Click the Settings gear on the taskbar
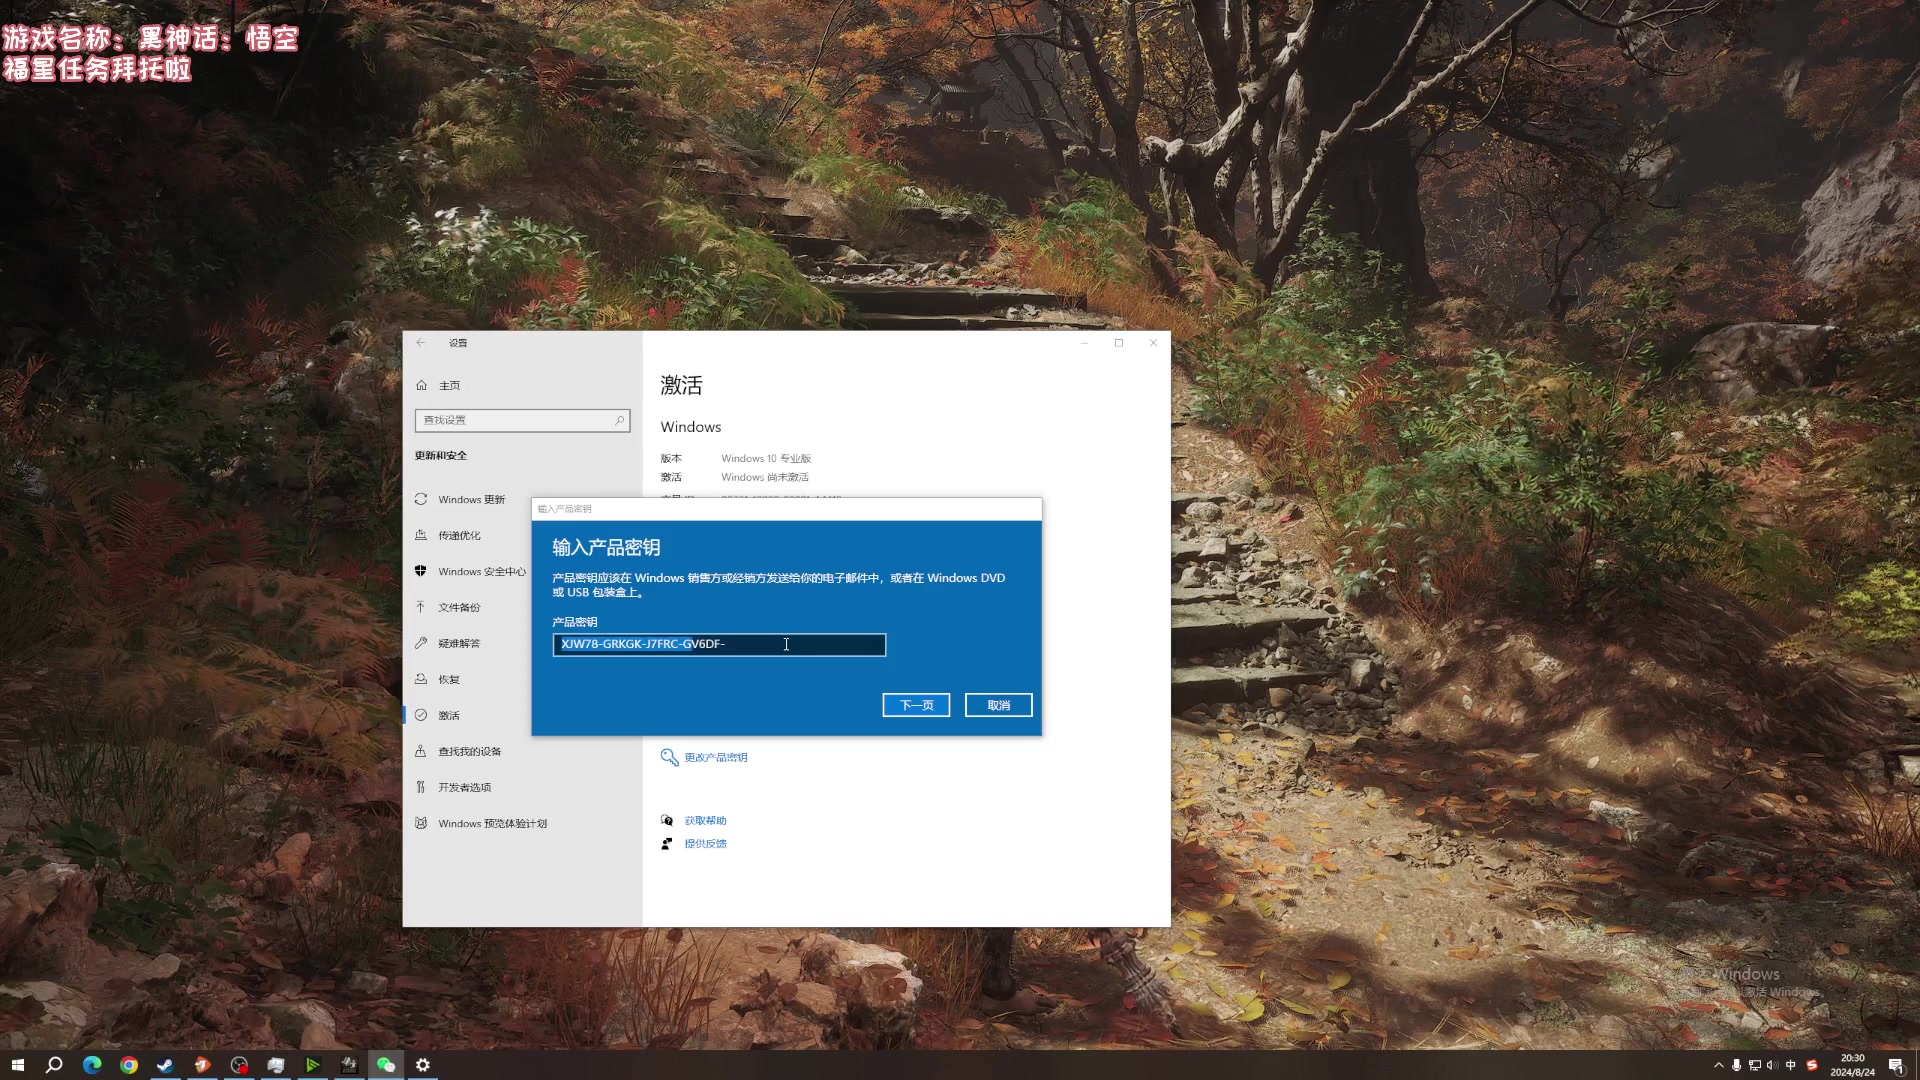 [423, 1065]
